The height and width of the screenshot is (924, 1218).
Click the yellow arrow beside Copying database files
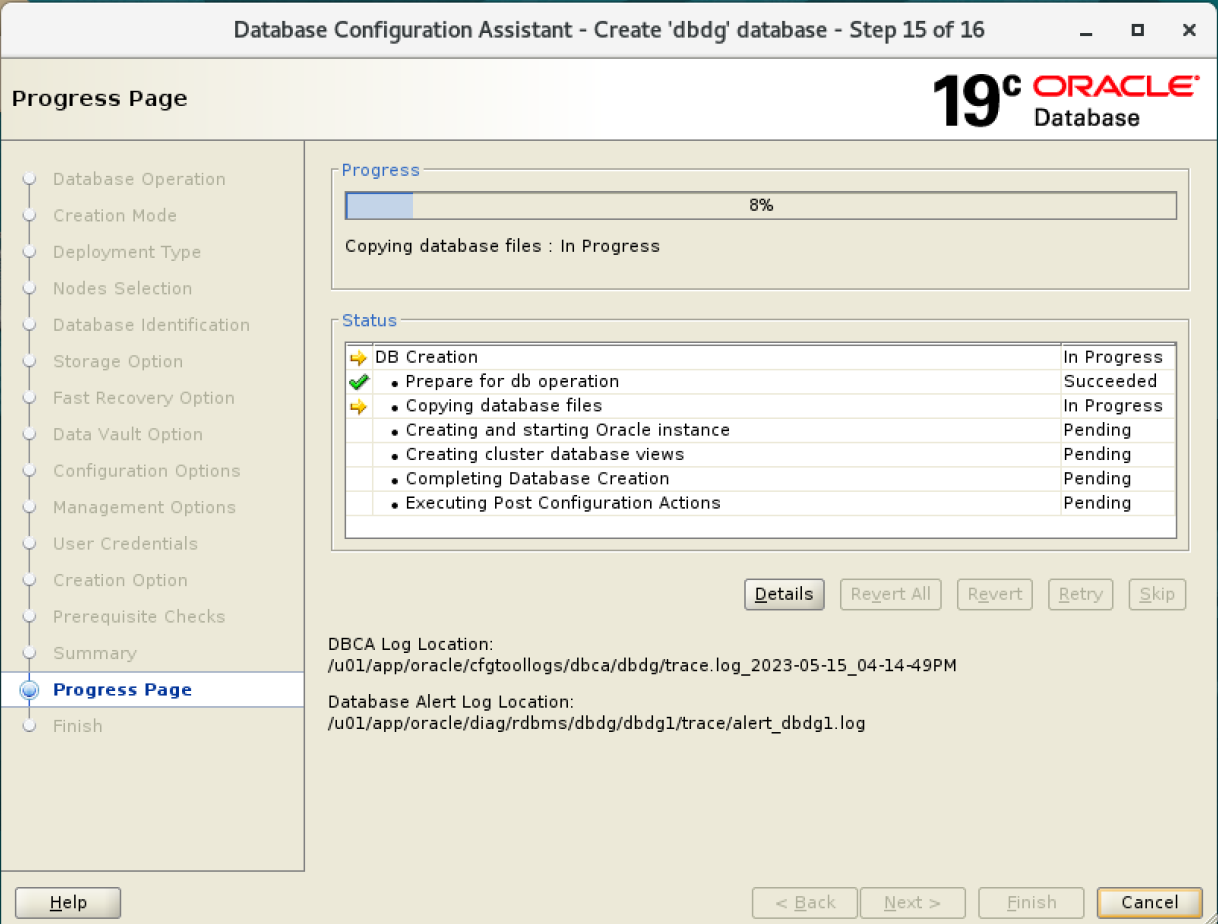pyautogui.click(x=359, y=406)
